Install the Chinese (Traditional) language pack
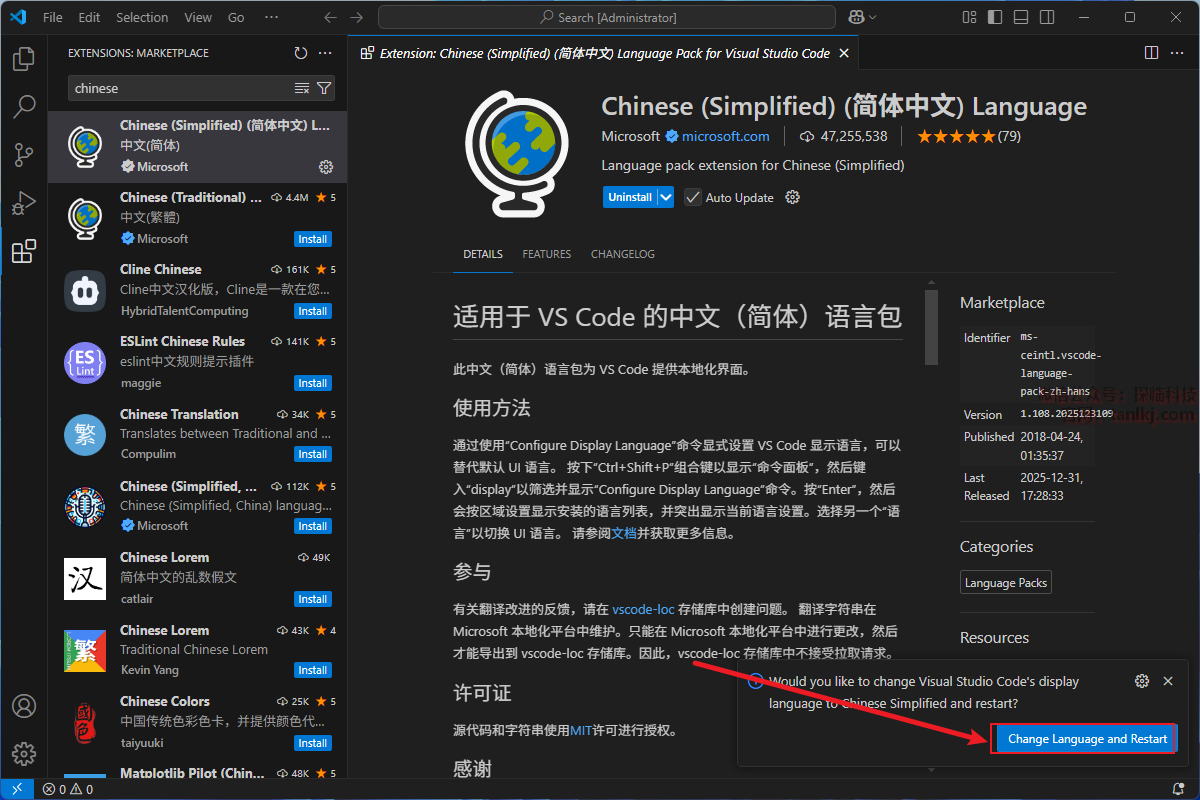This screenshot has height=800, width=1200. point(312,239)
